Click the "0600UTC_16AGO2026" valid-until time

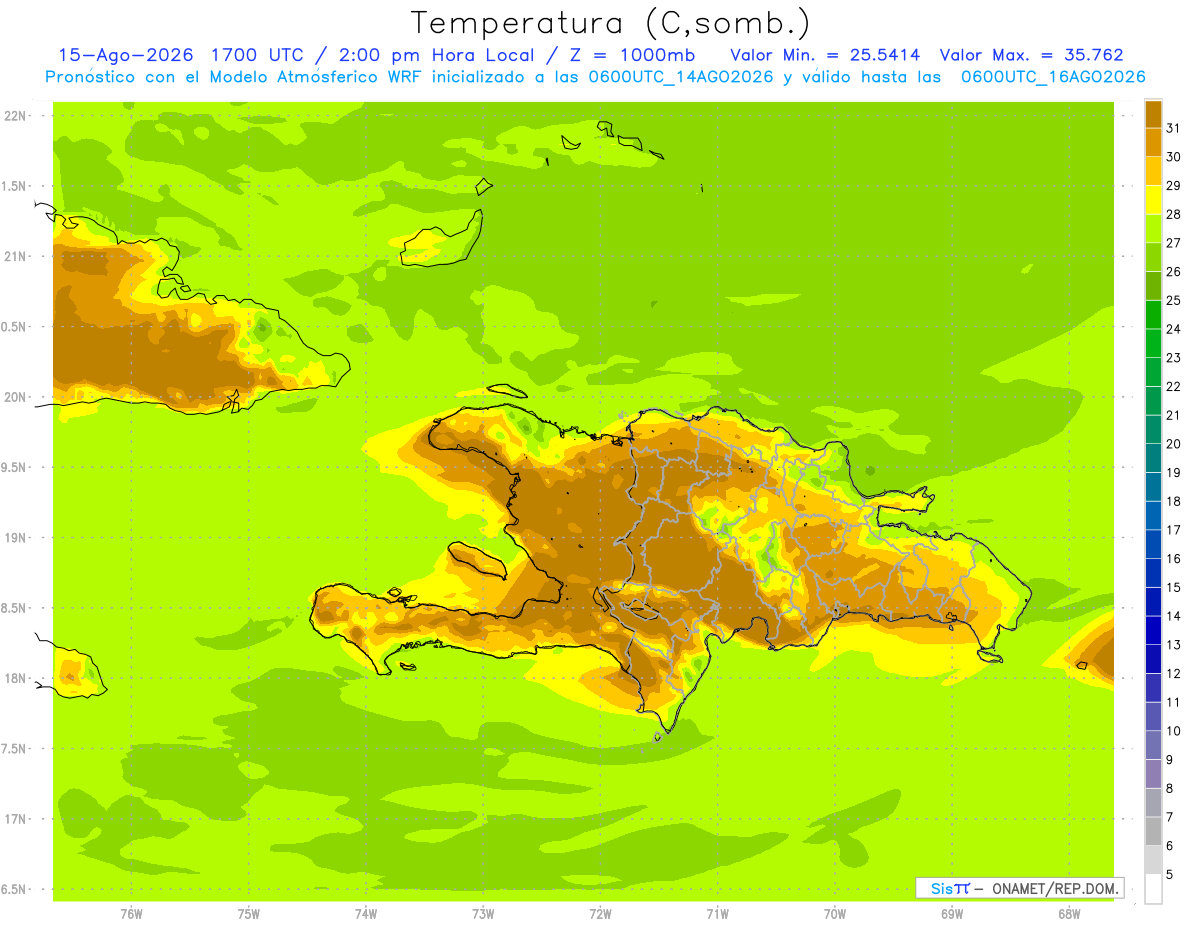1053,77
